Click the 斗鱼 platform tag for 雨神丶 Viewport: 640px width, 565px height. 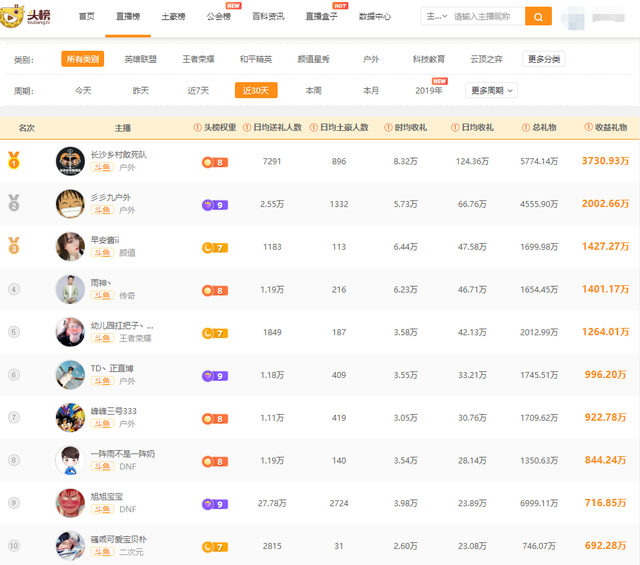(101, 296)
